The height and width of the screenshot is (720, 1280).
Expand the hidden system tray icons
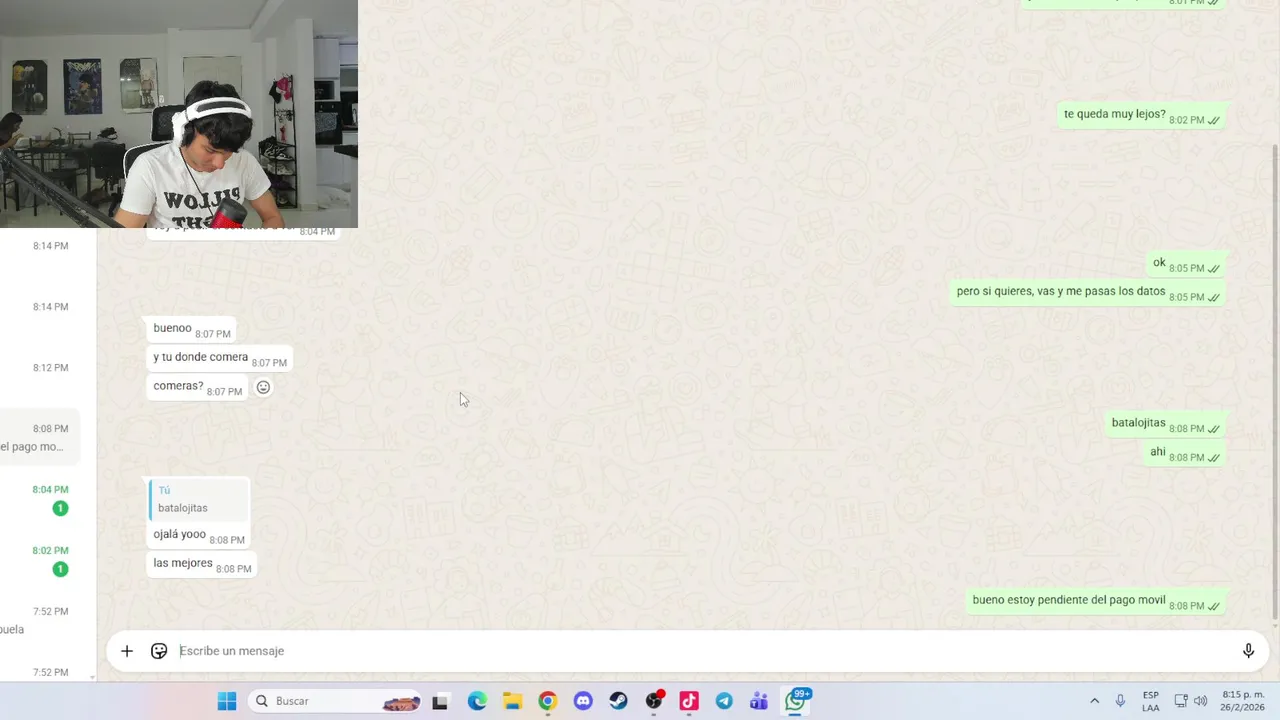point(1094,701)
